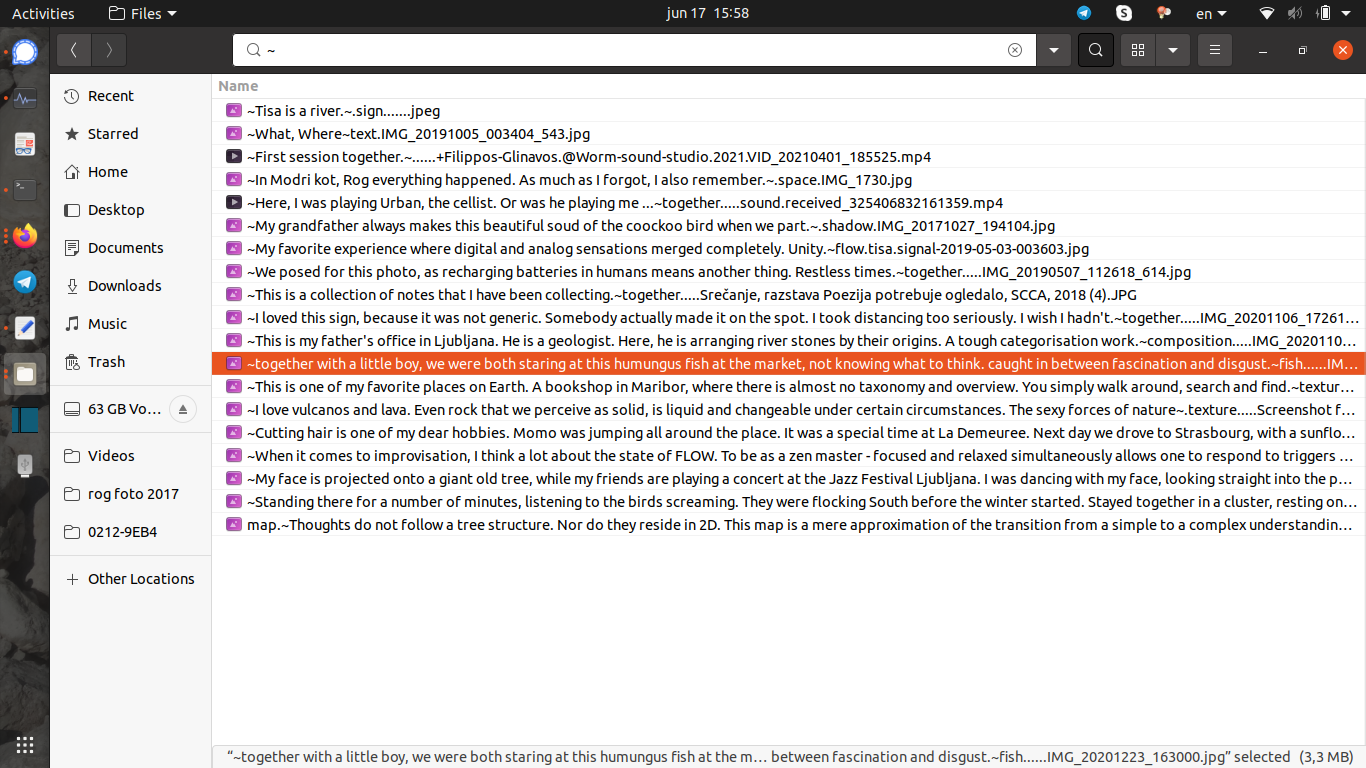This screenshot has width=1366, height=768.
Task: Select the '~Tisa is a river' file
Action: click(788, 111)
